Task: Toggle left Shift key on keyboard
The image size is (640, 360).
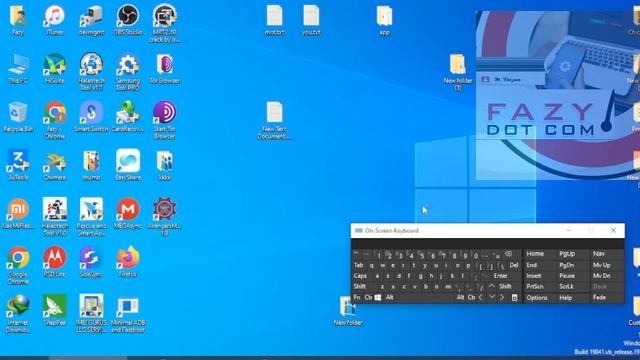Action: click(x=360, y=287)
